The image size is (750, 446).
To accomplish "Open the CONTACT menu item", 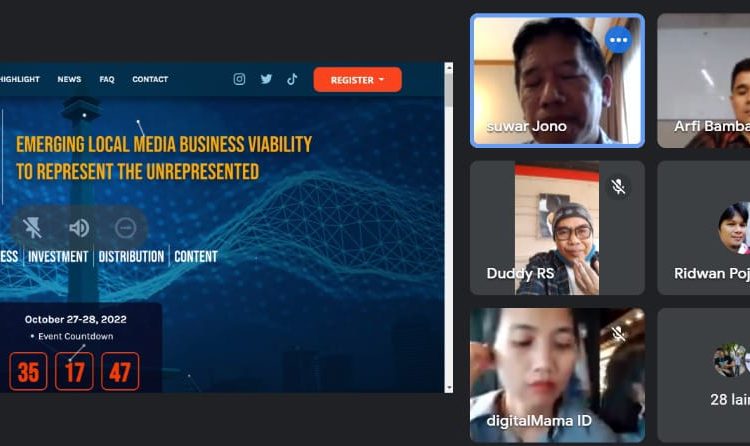I will click(x=150, y=79).
